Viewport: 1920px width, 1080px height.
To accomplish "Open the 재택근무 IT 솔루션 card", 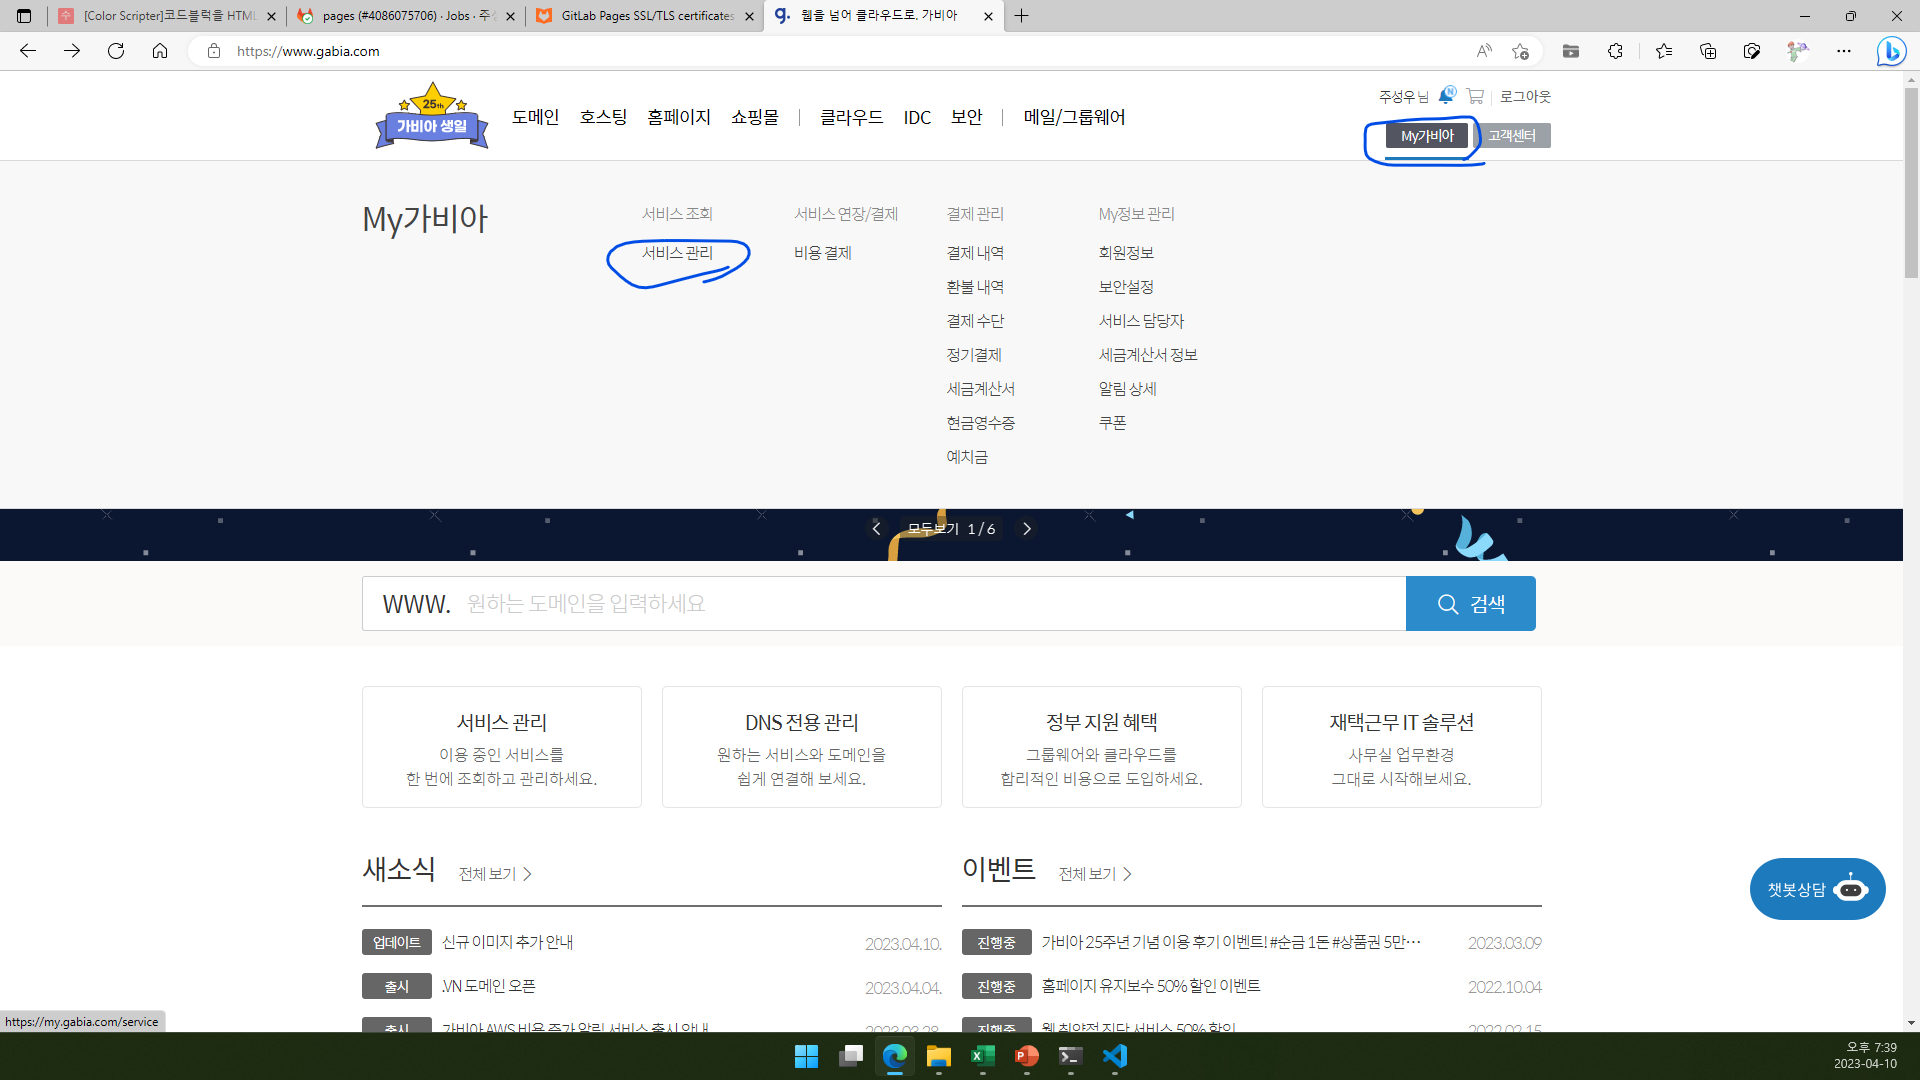I will tap(1402, 747).
